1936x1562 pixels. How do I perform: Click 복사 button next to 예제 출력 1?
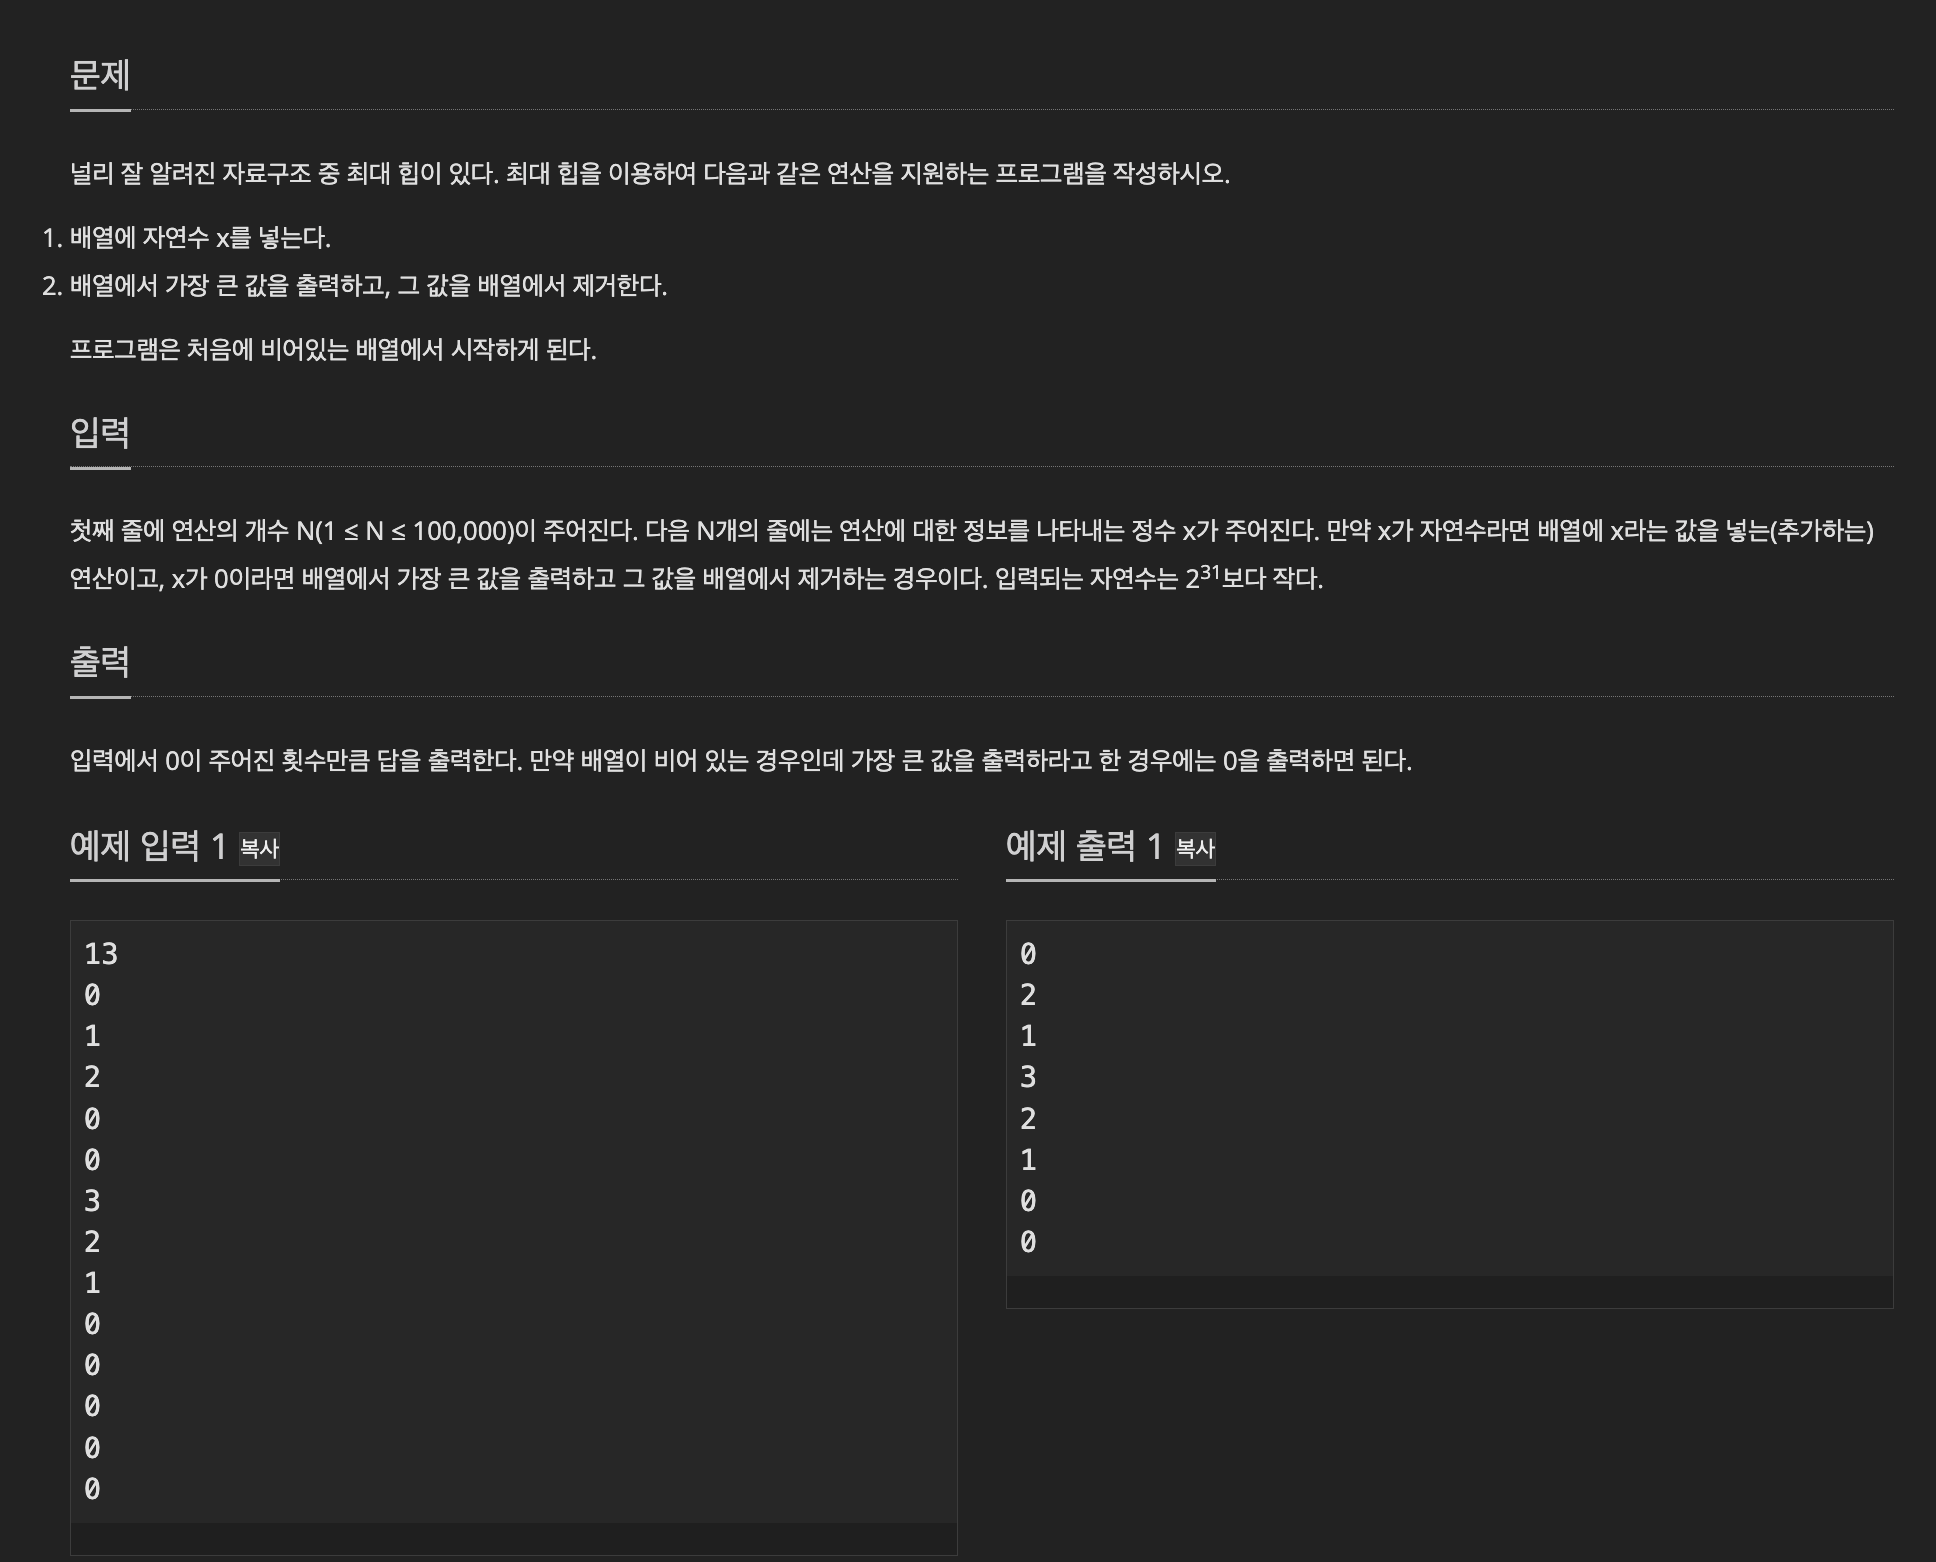1195,848
